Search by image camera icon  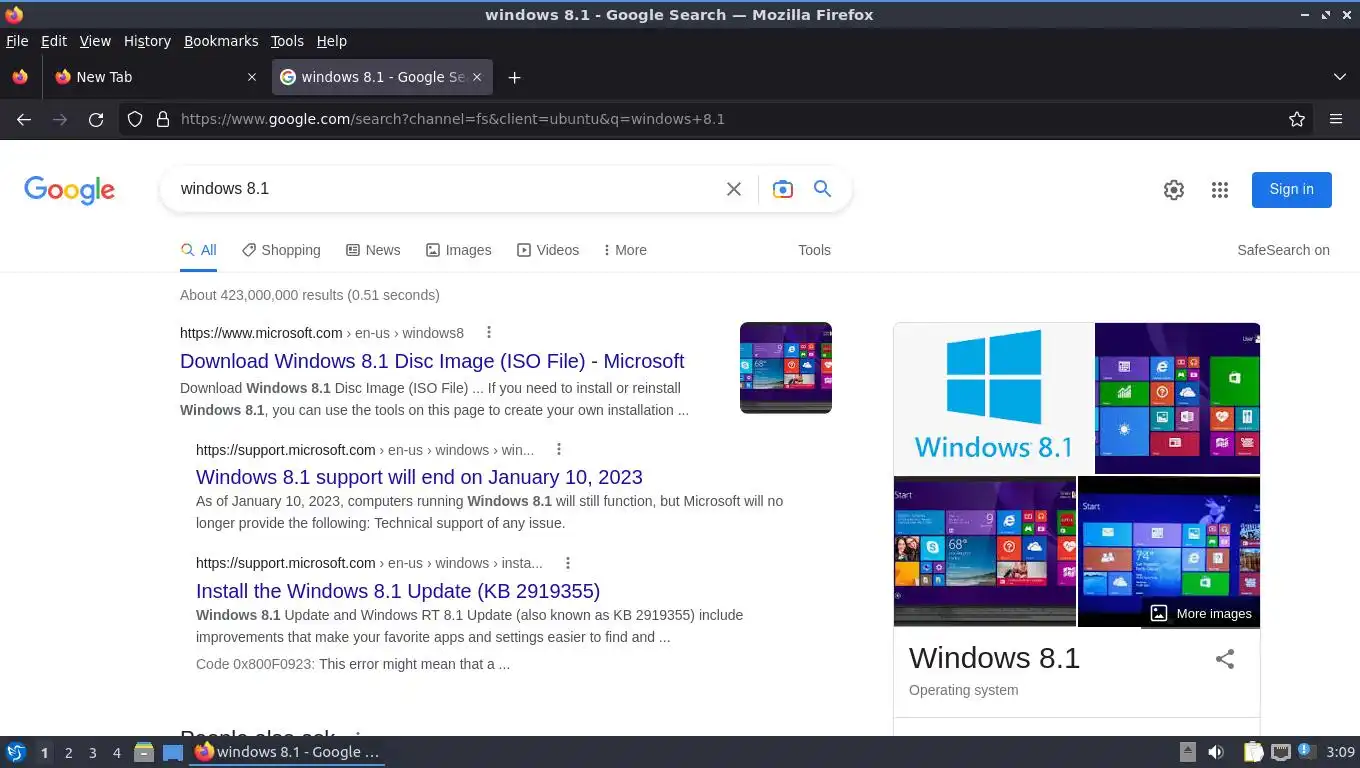point(783,189)
